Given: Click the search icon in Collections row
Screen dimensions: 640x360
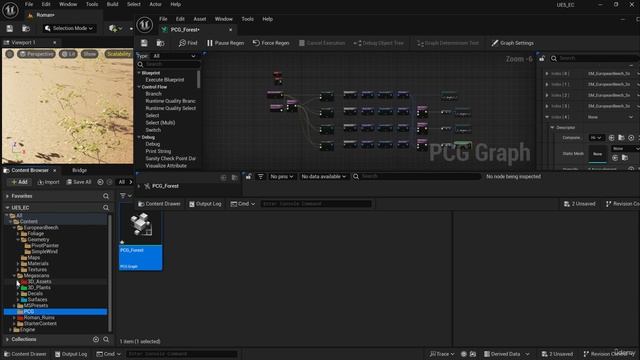Looking at the screenshot, I should point(106,339).
